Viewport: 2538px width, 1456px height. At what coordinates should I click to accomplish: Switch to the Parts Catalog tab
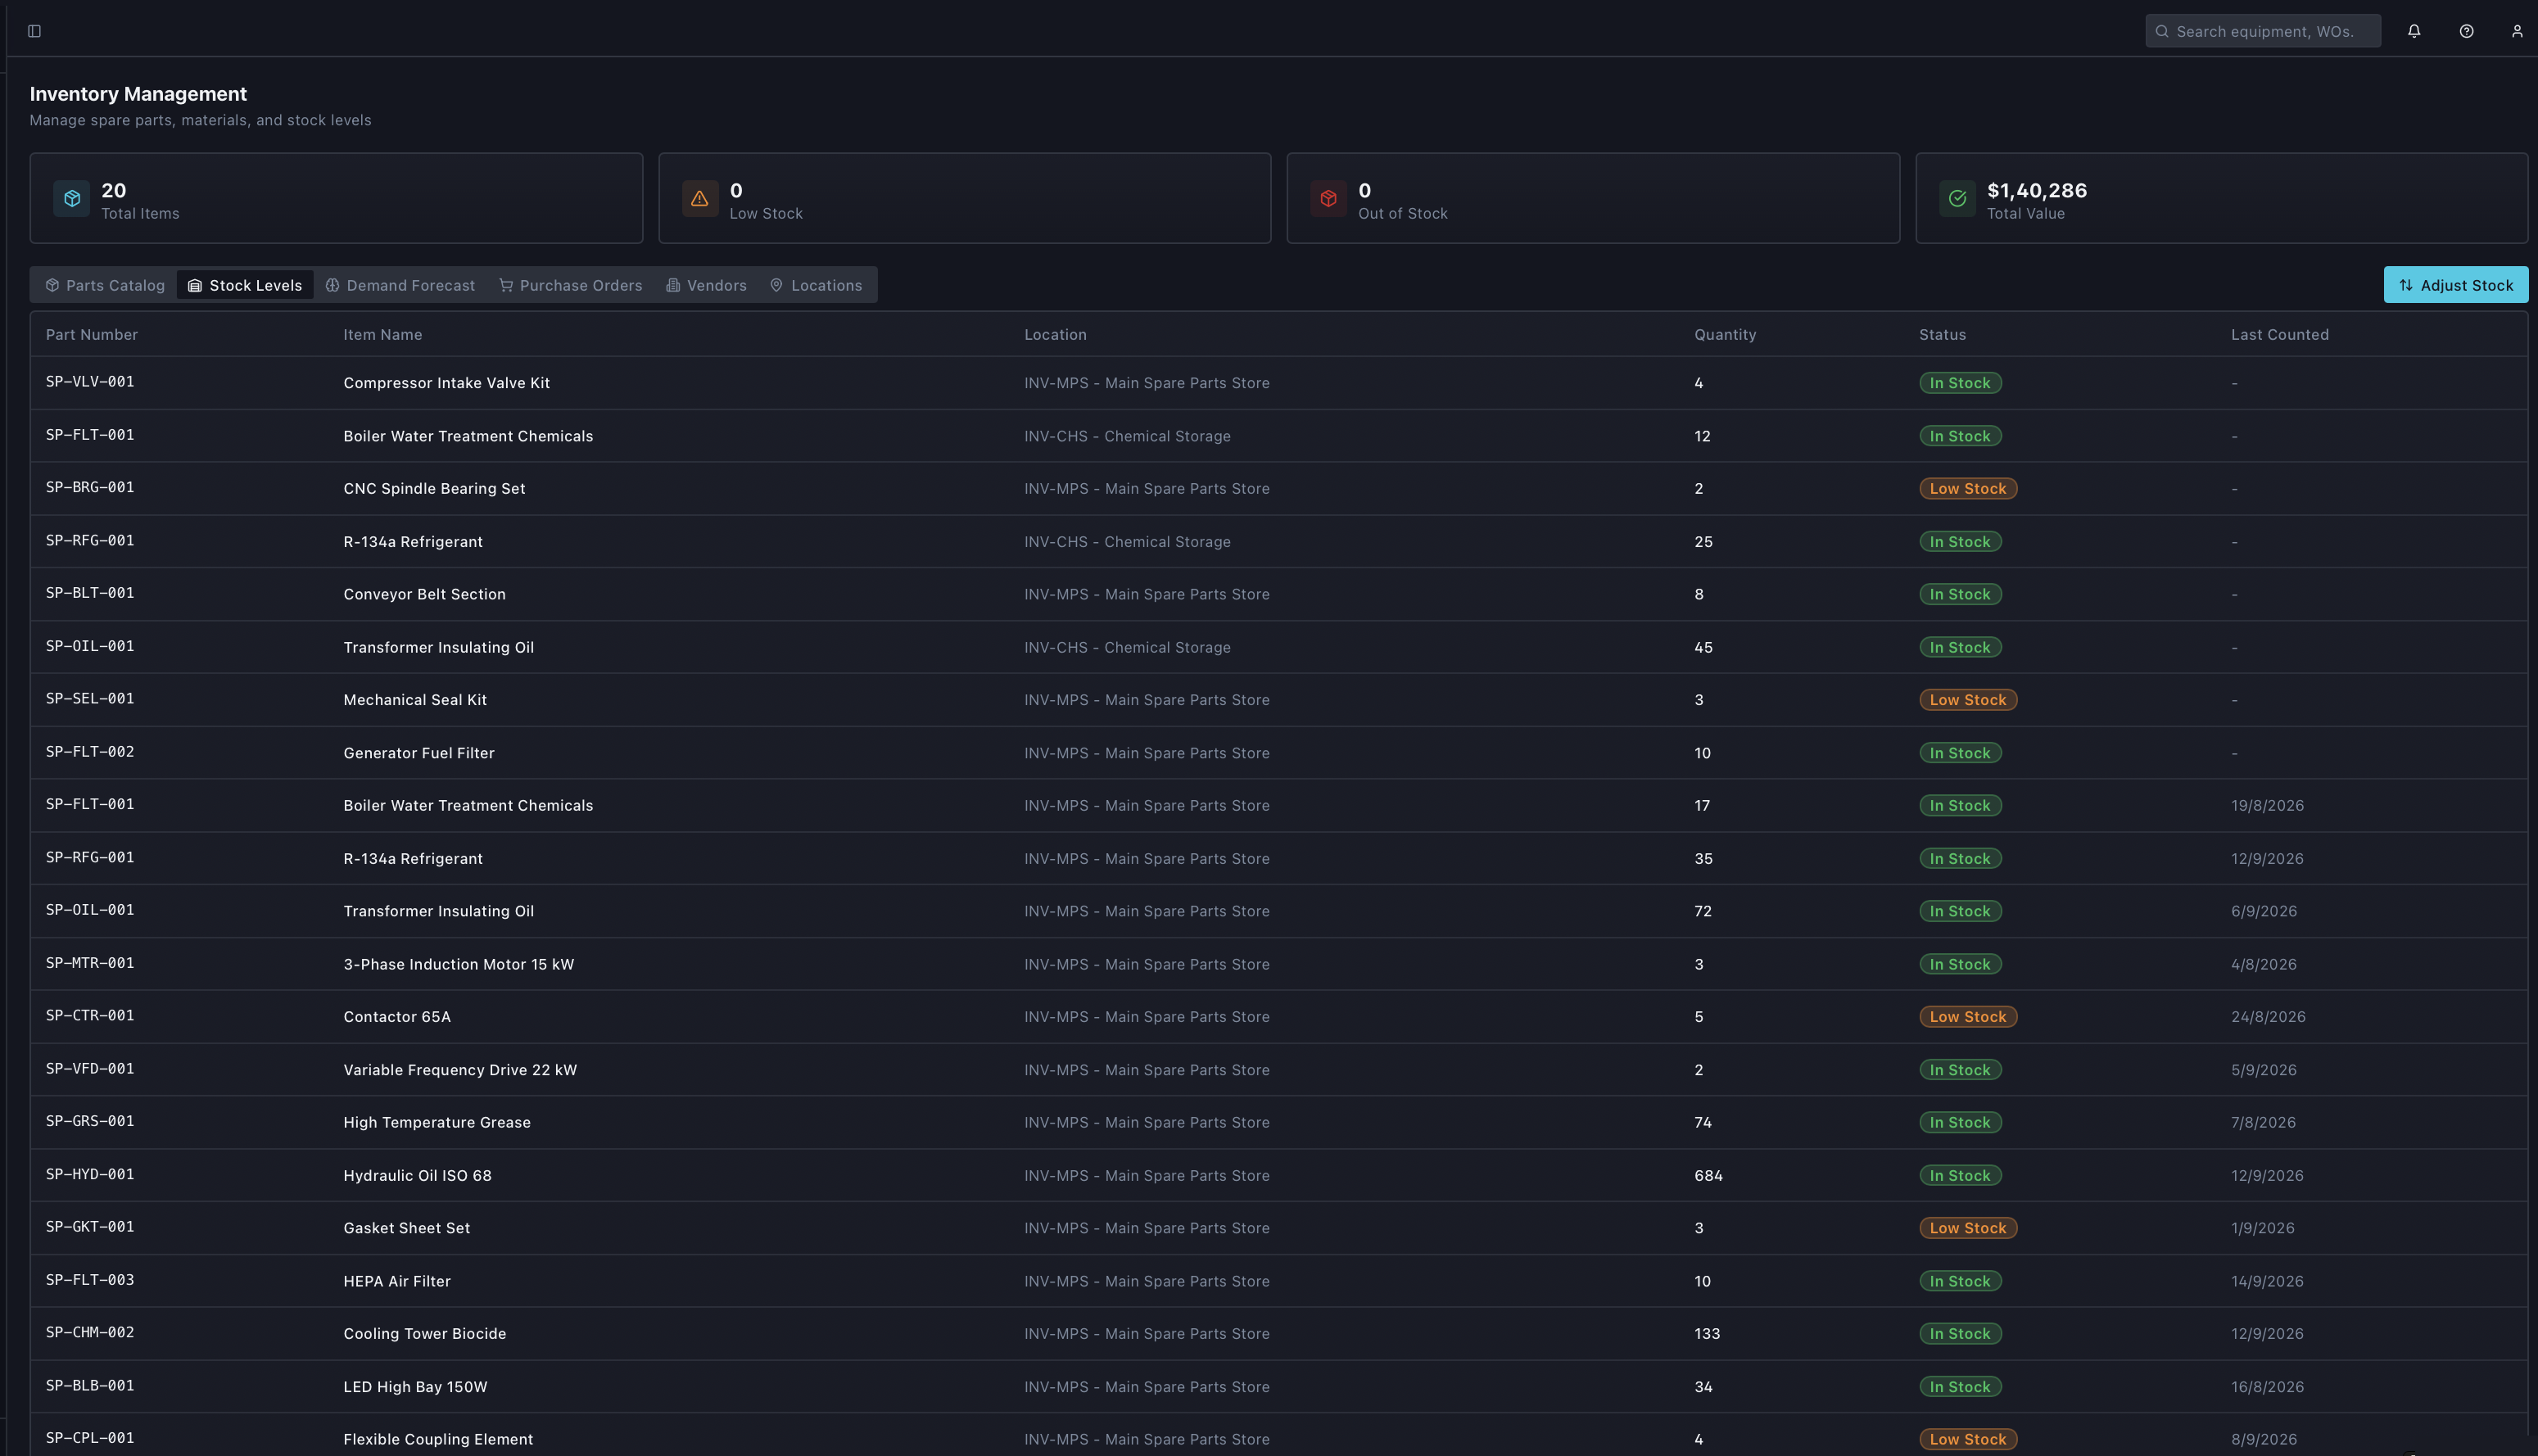(105, 285)
